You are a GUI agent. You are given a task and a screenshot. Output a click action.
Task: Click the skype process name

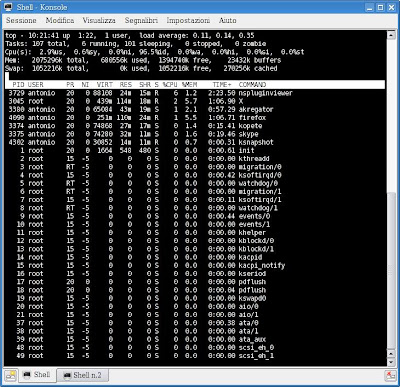coord(248,134)
